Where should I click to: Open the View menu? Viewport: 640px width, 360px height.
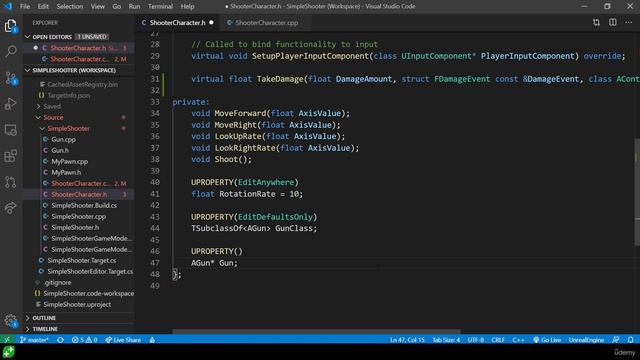(98, 7)
